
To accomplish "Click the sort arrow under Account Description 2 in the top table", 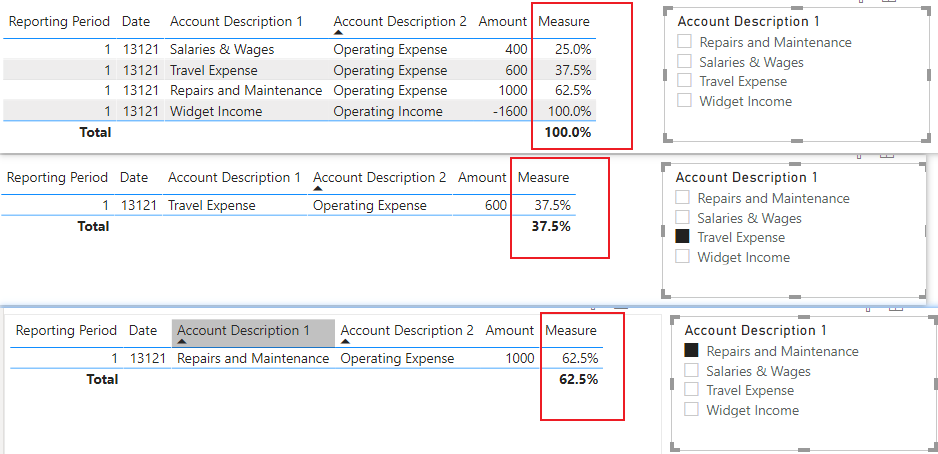I will pyautogui.click(x=339, y=33).
